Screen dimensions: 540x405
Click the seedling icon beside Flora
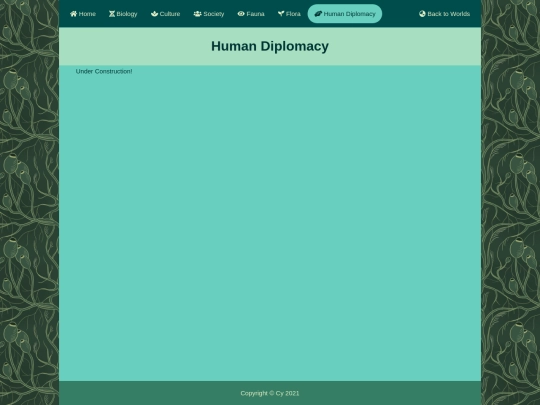[281, 14]
